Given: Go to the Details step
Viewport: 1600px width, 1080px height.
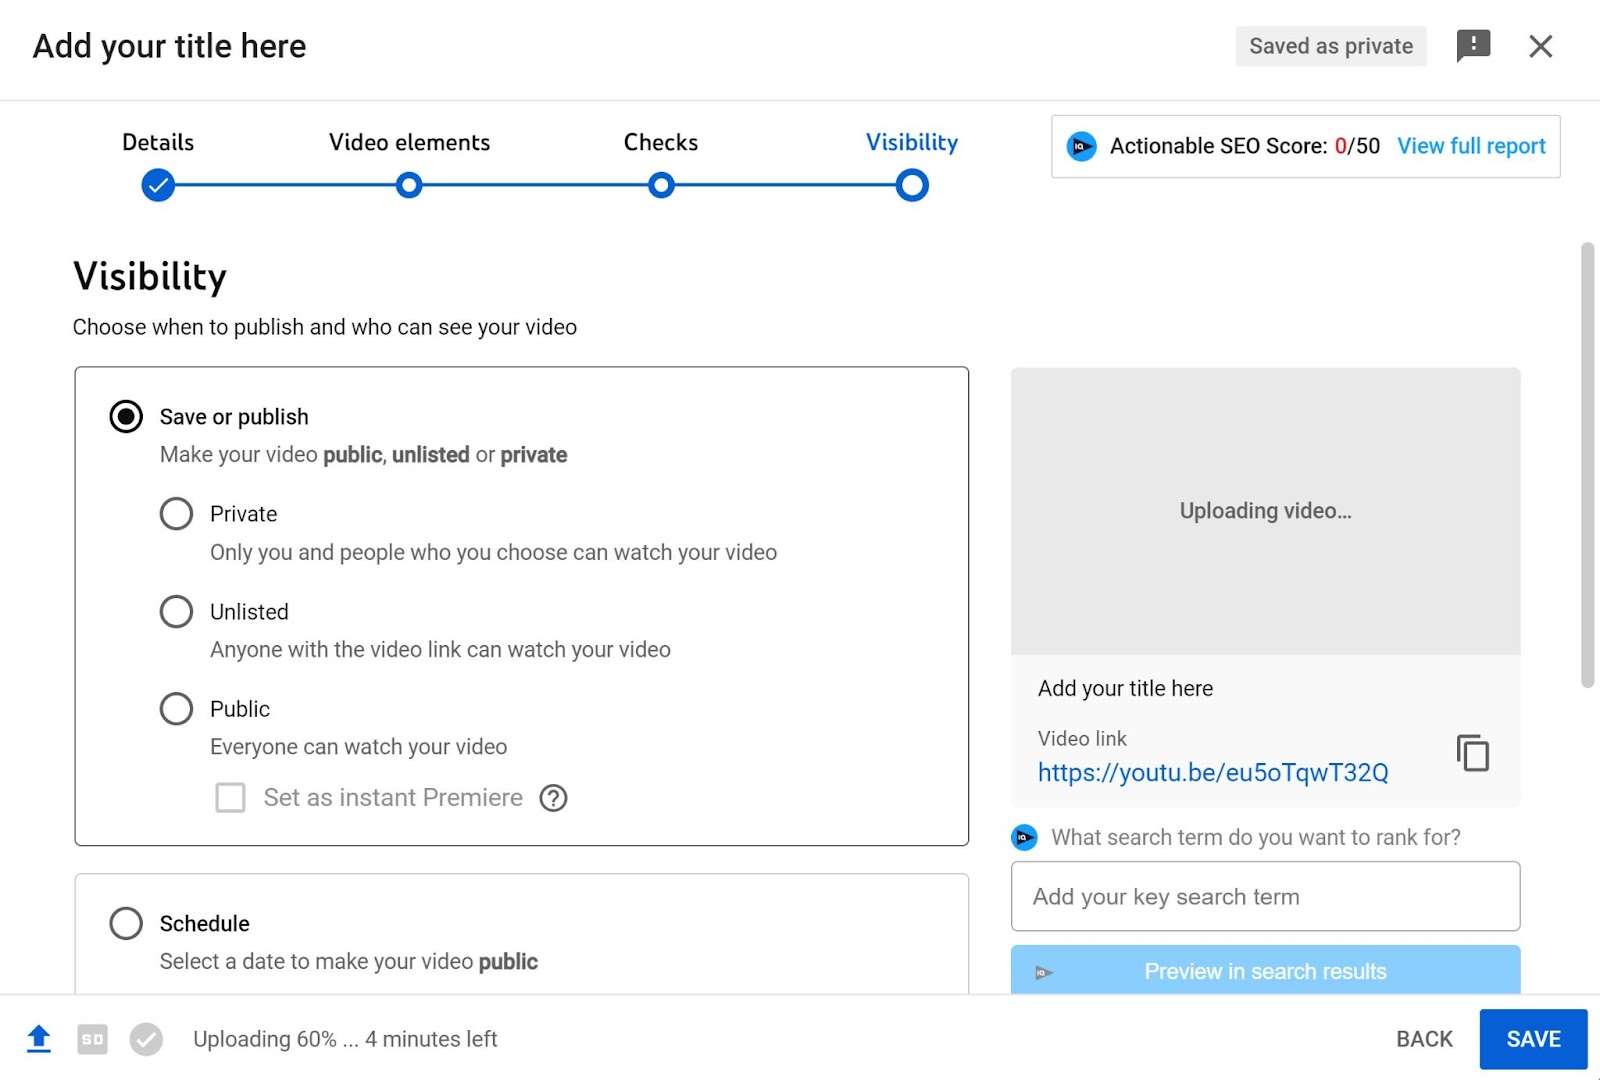Looking at the screenshot, I should pyautogui.click(x=158, y=185).
